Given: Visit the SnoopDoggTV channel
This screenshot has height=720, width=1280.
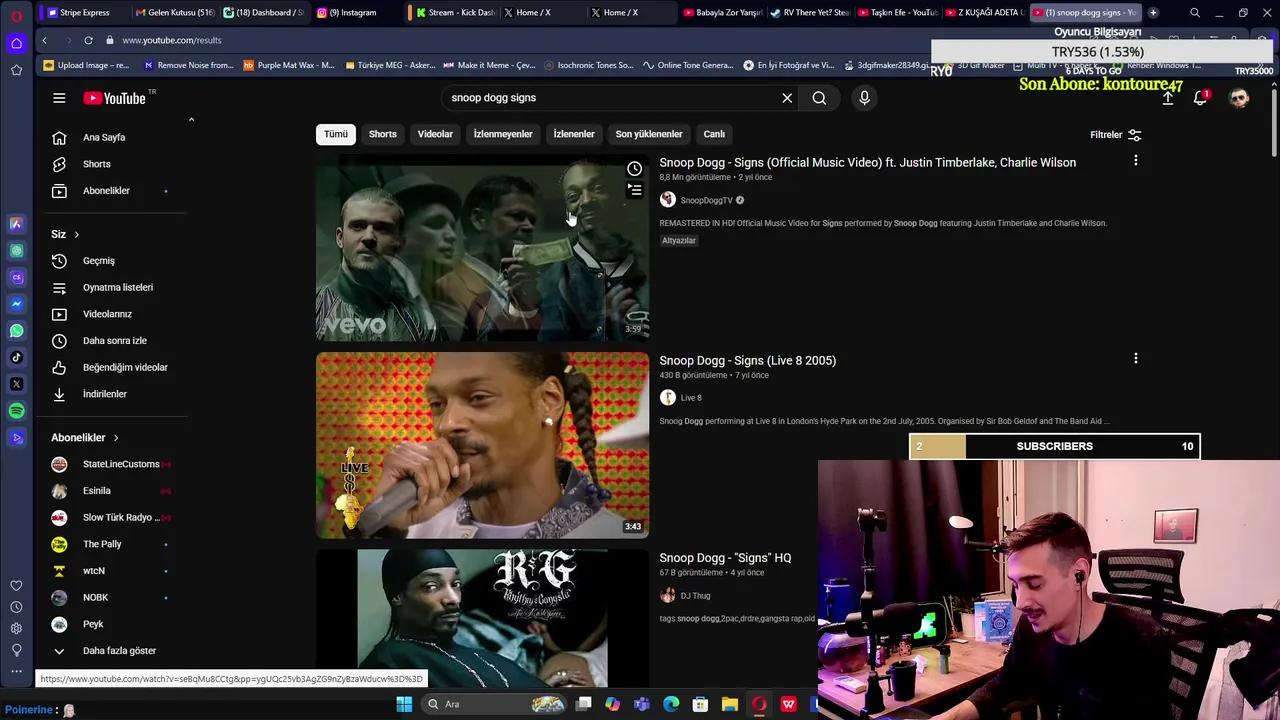Looking at the screenshot, I should point(706,200).
